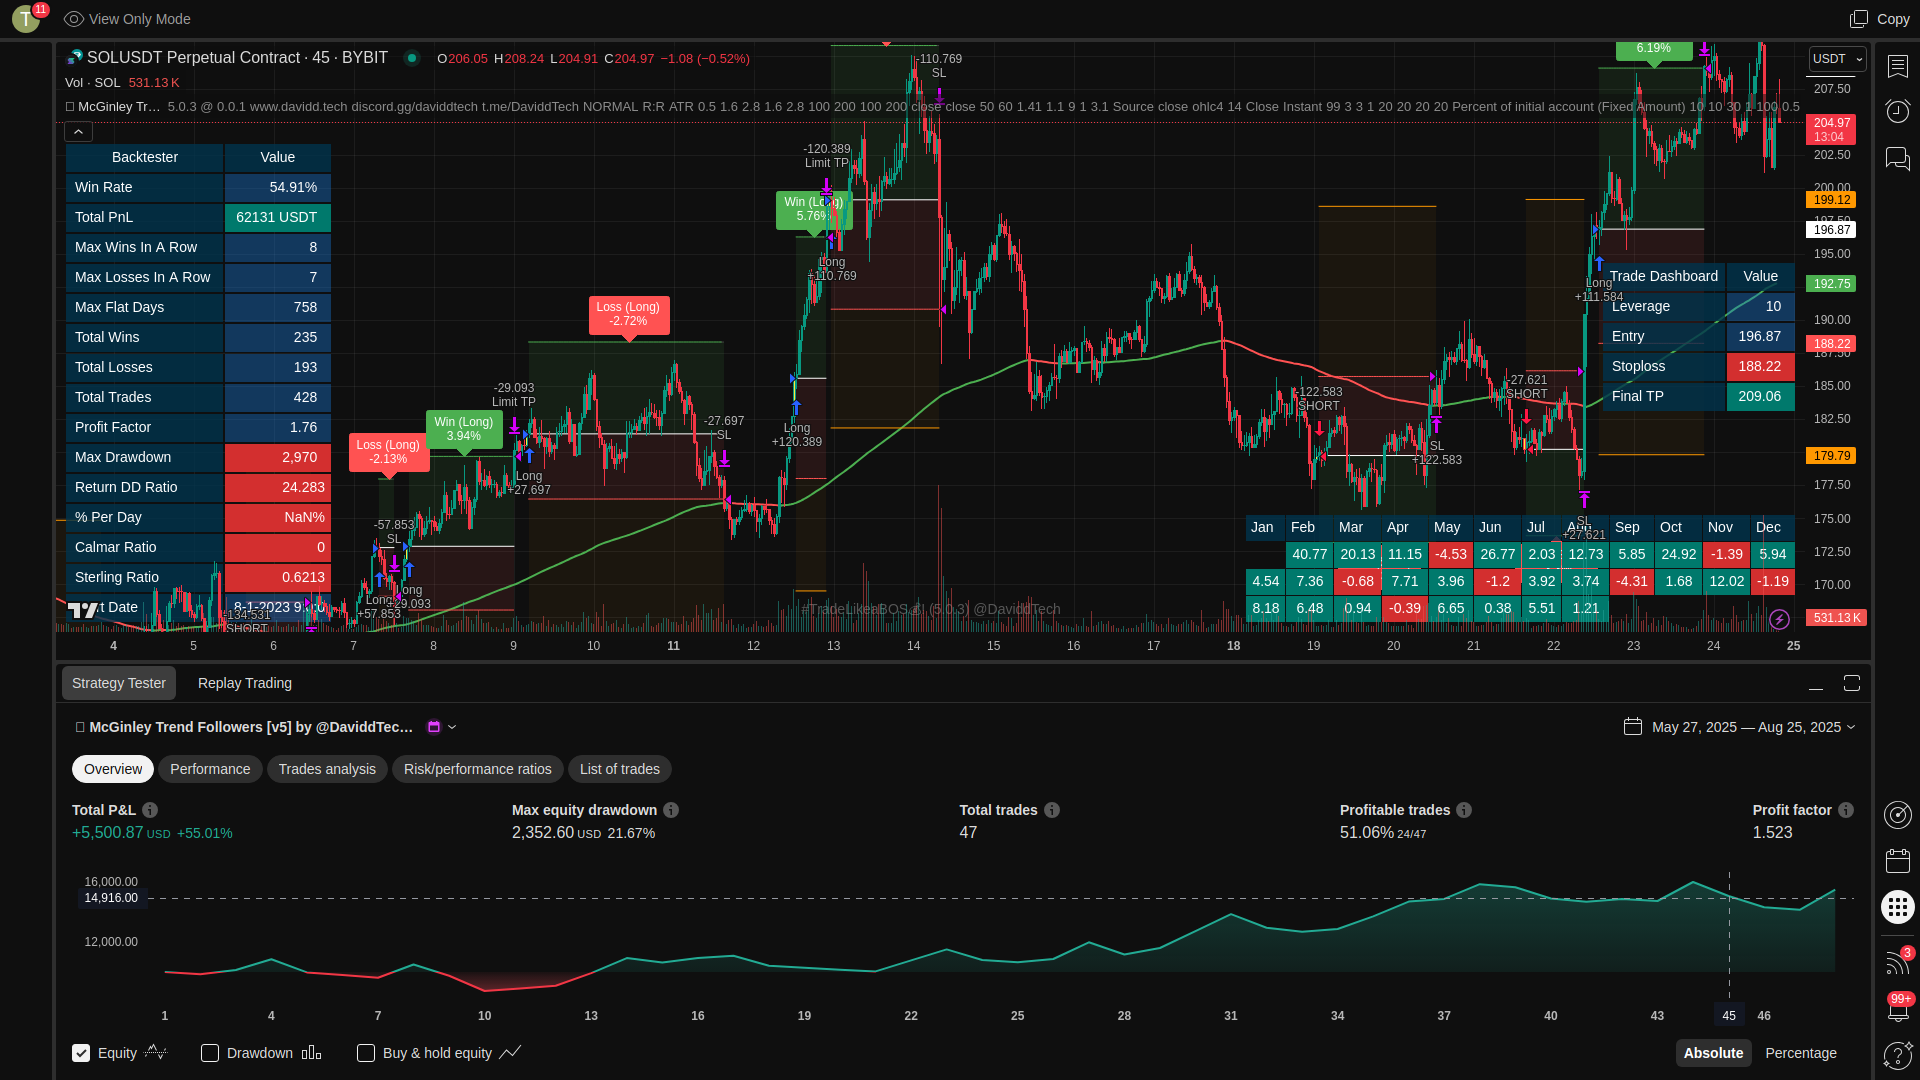The image size is (1920, 1080).
Task: Click the Leverage value 10
Action: point(1760,306)
